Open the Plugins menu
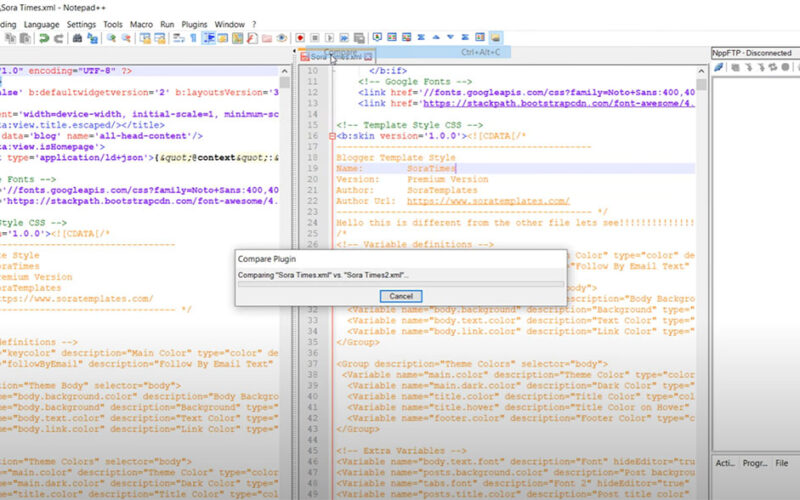800x500 pixels. pyautogui.click(x=194, y=24)
